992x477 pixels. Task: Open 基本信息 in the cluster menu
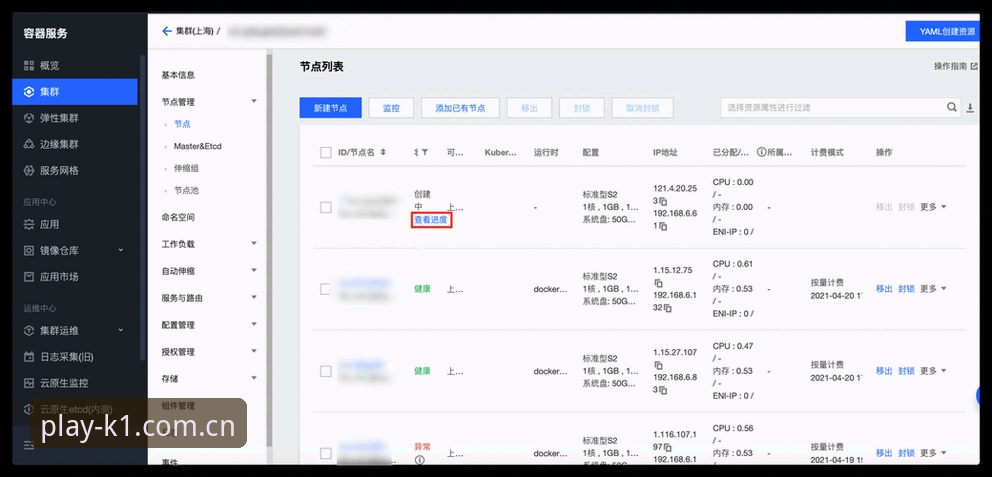[178, 75]
